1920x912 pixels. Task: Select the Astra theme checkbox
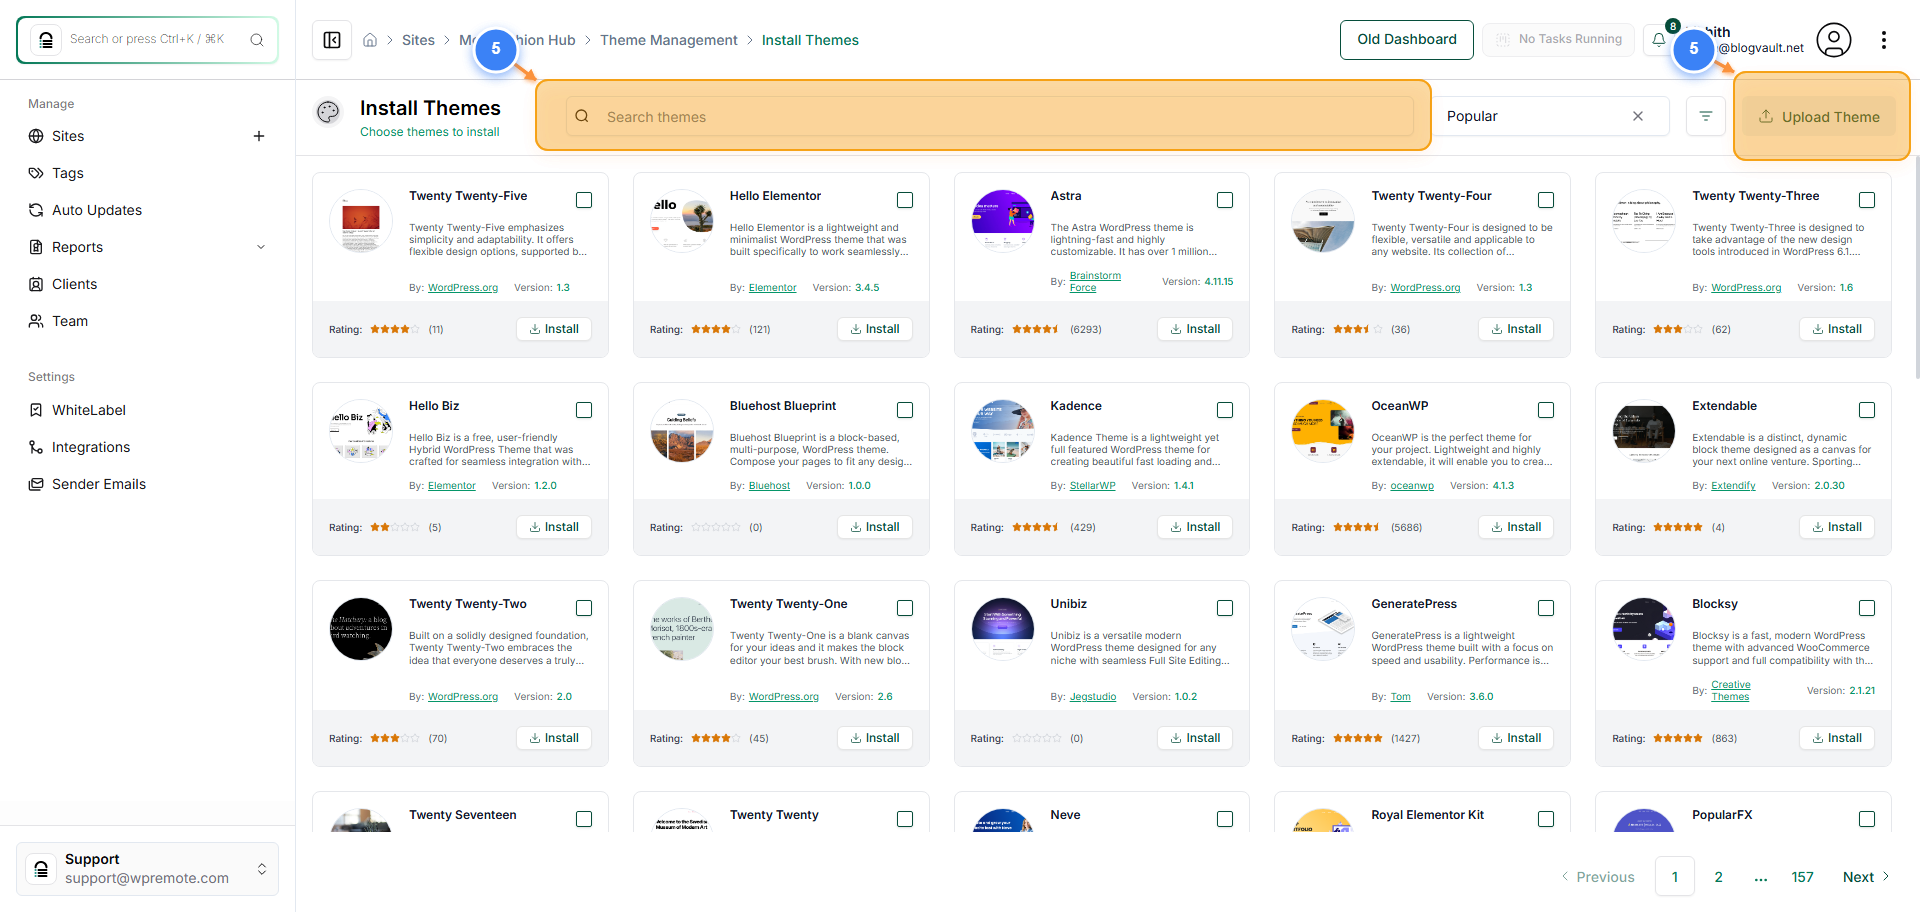[x=1225, y=200]
